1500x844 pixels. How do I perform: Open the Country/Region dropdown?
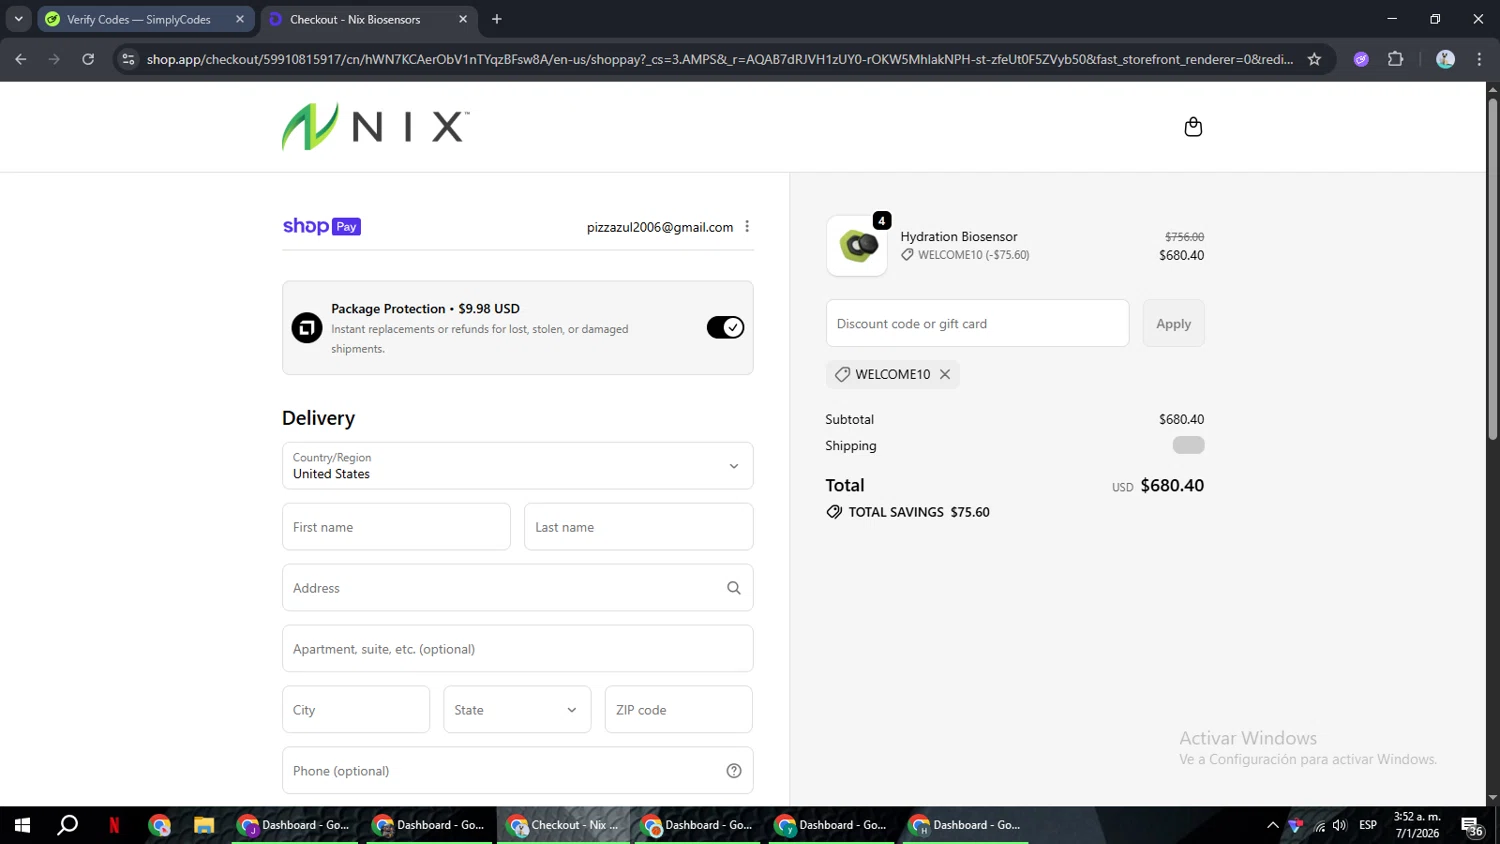point(517,466)
